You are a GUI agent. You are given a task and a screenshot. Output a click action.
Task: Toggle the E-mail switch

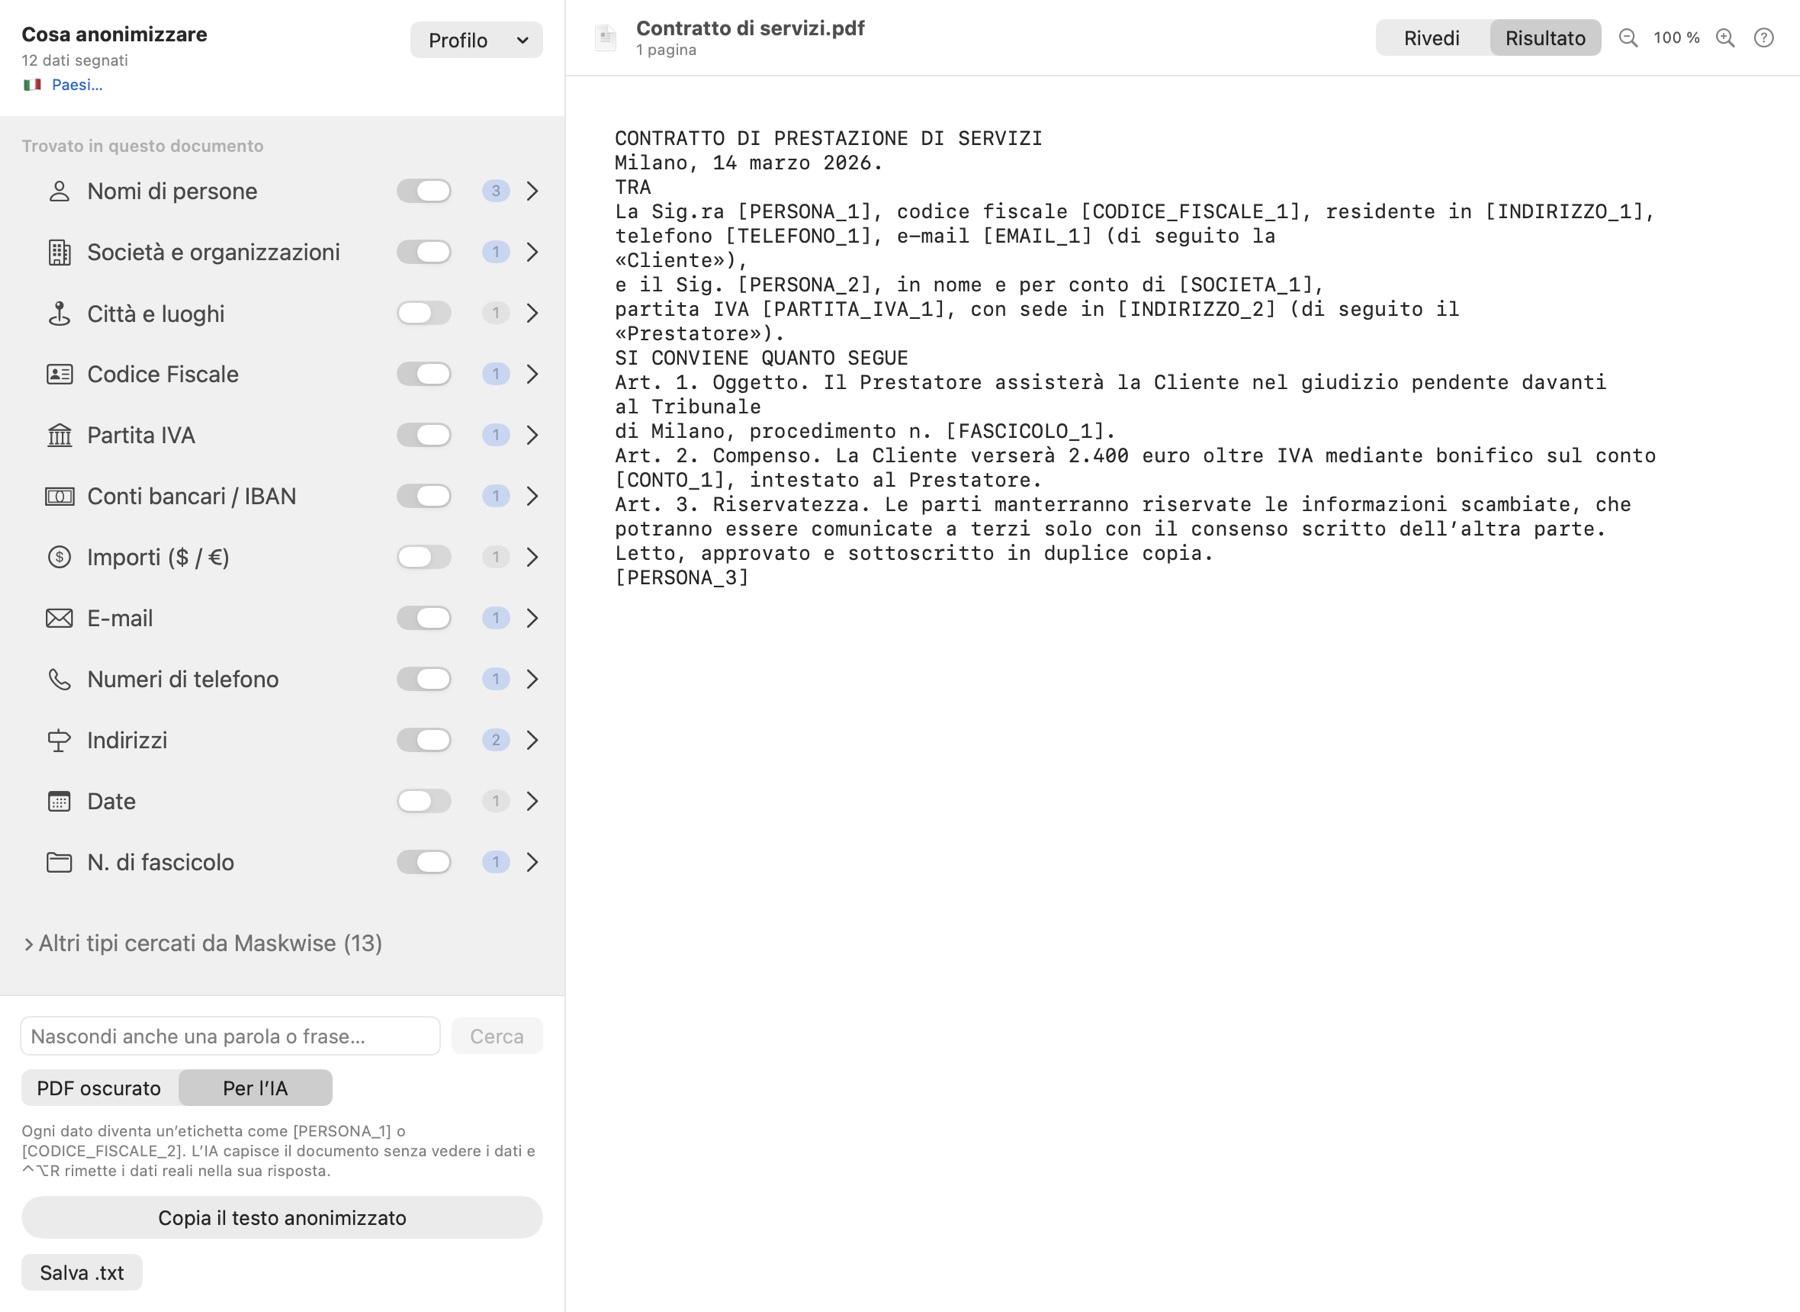click(424, 618)
